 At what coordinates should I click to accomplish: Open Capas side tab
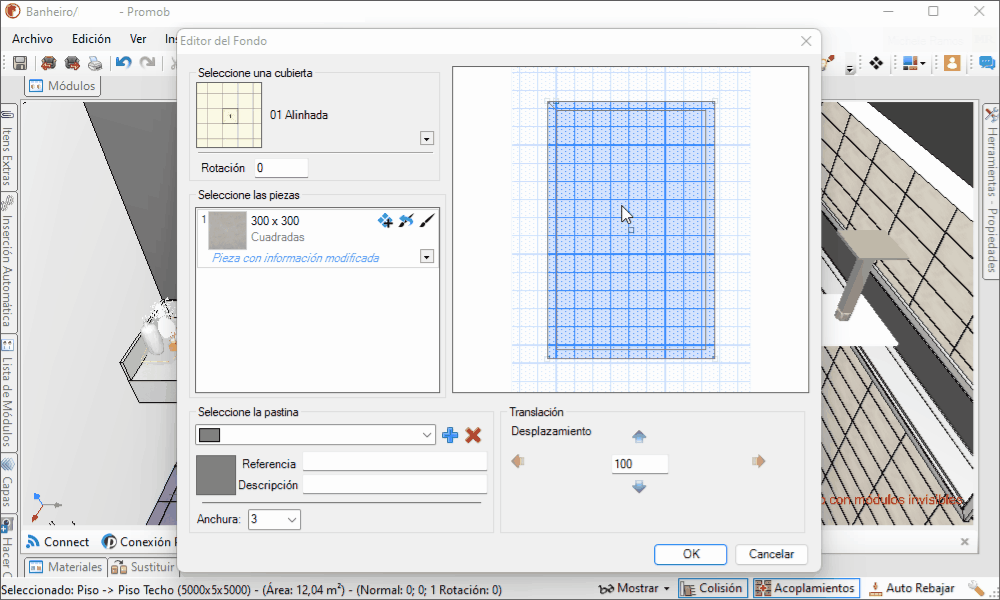coord(8,482)
